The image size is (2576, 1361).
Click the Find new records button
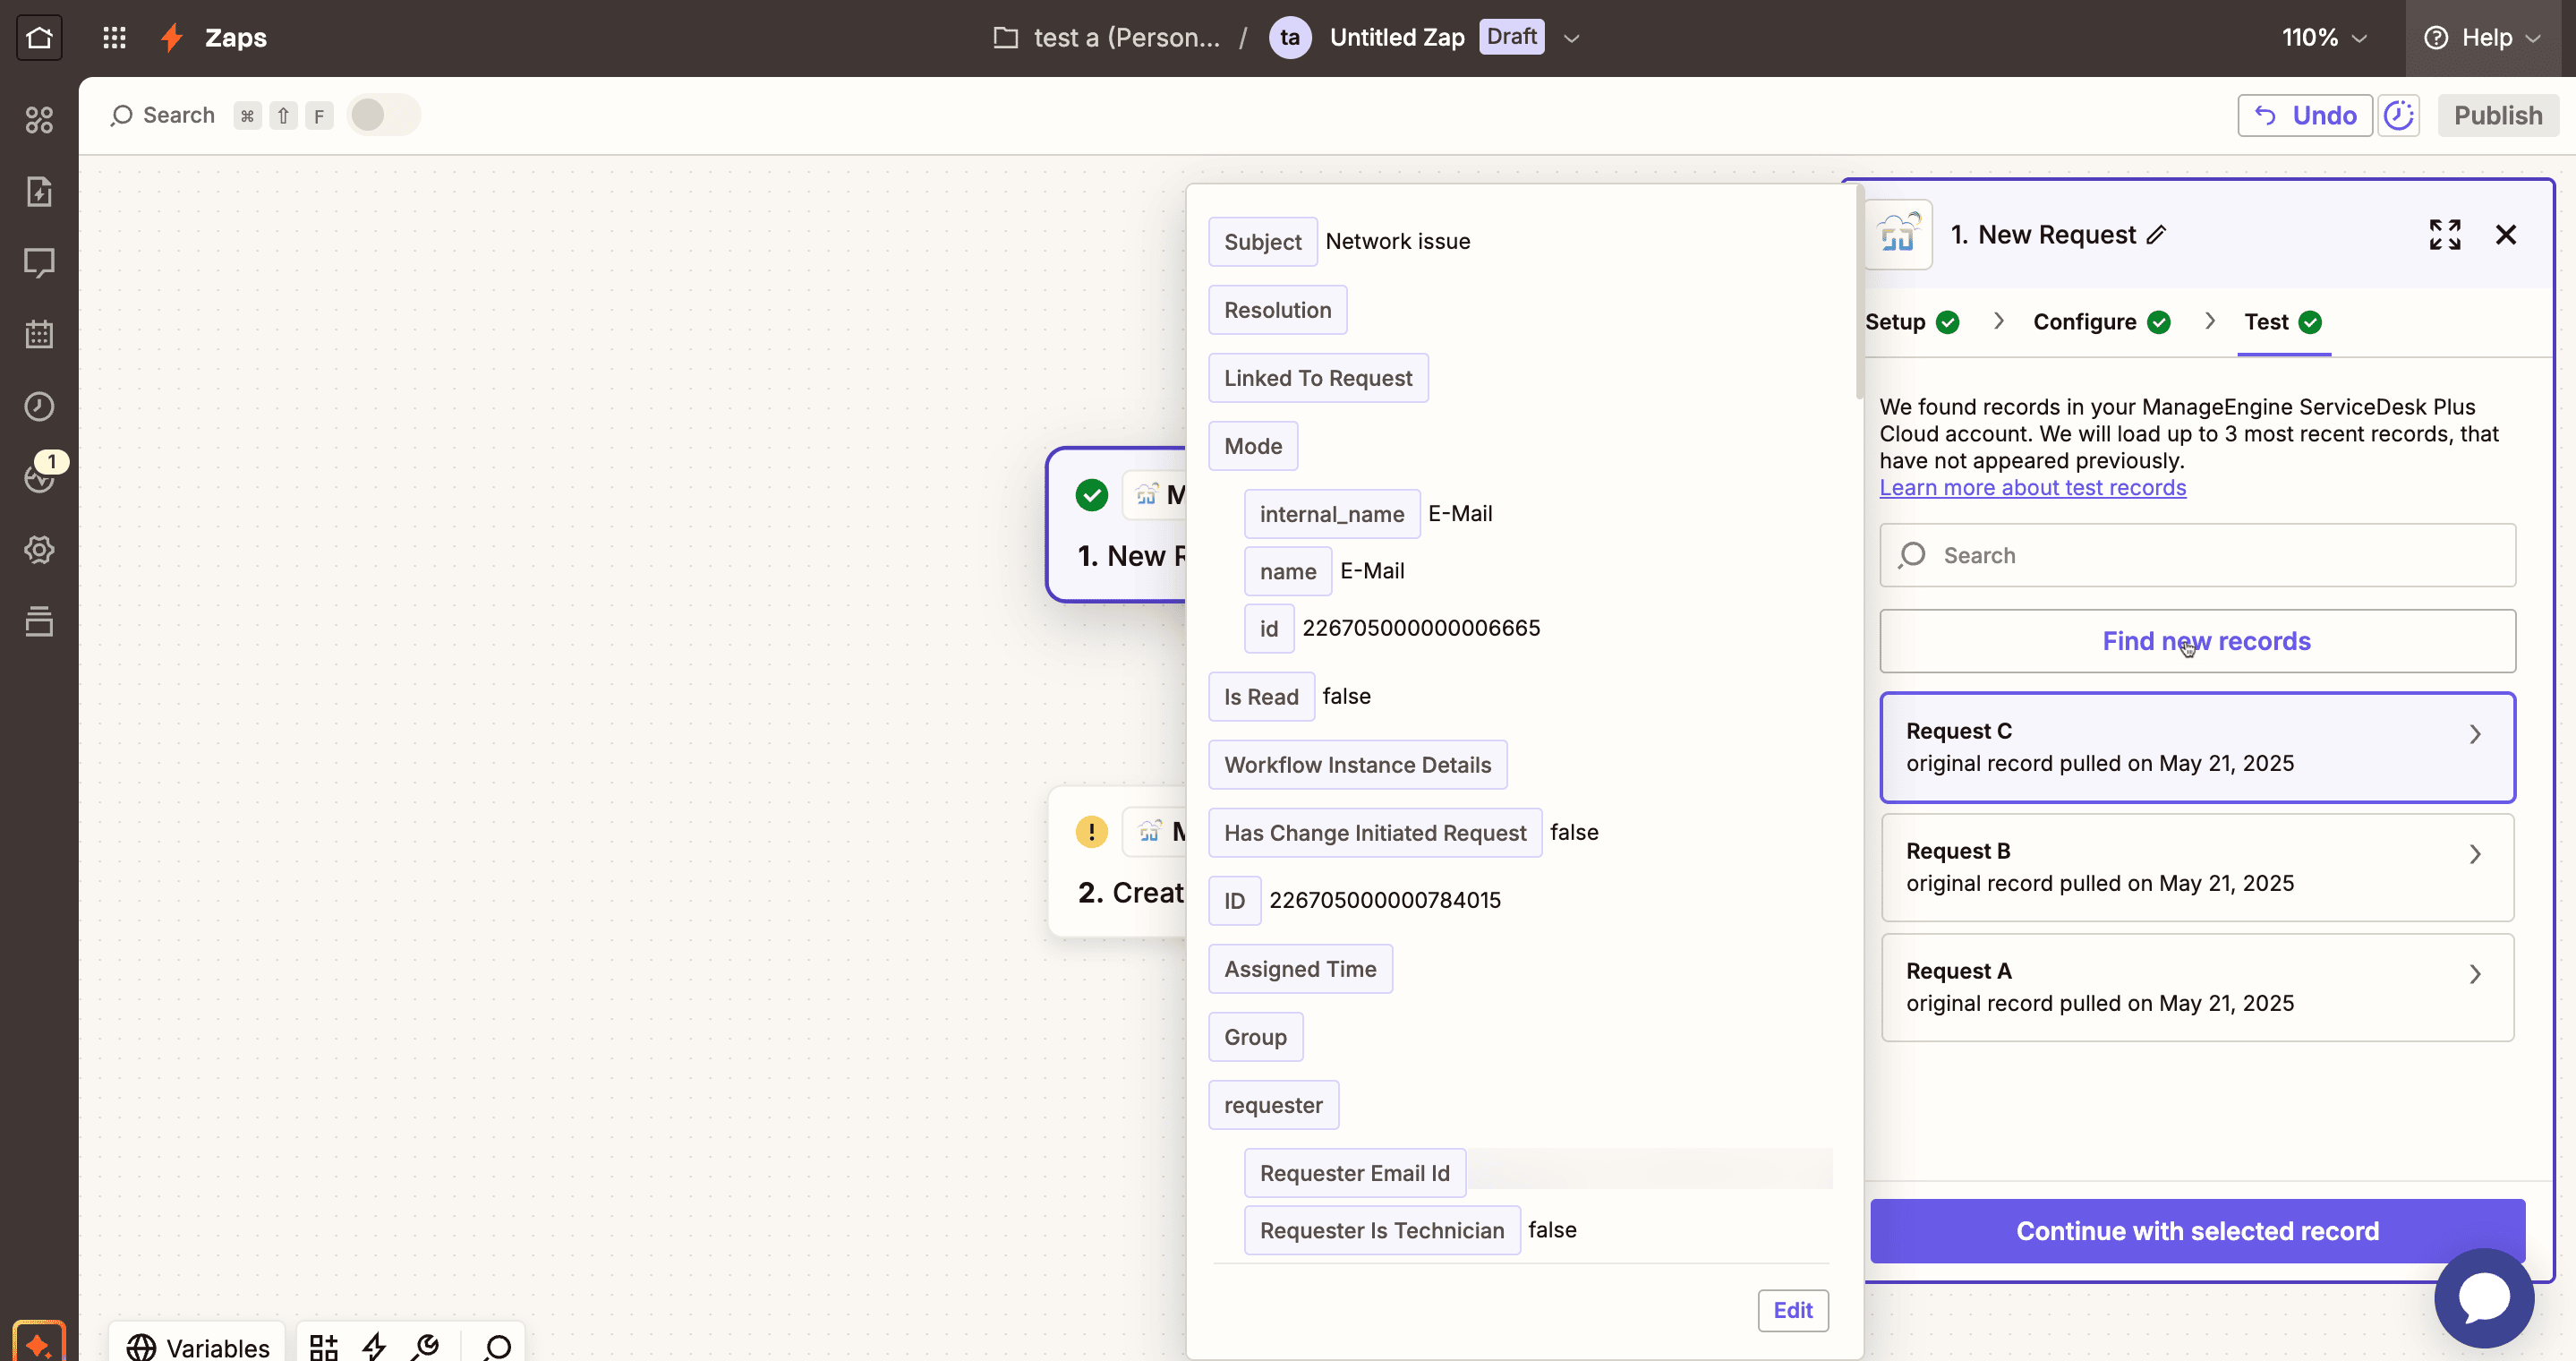(2197, 641)
